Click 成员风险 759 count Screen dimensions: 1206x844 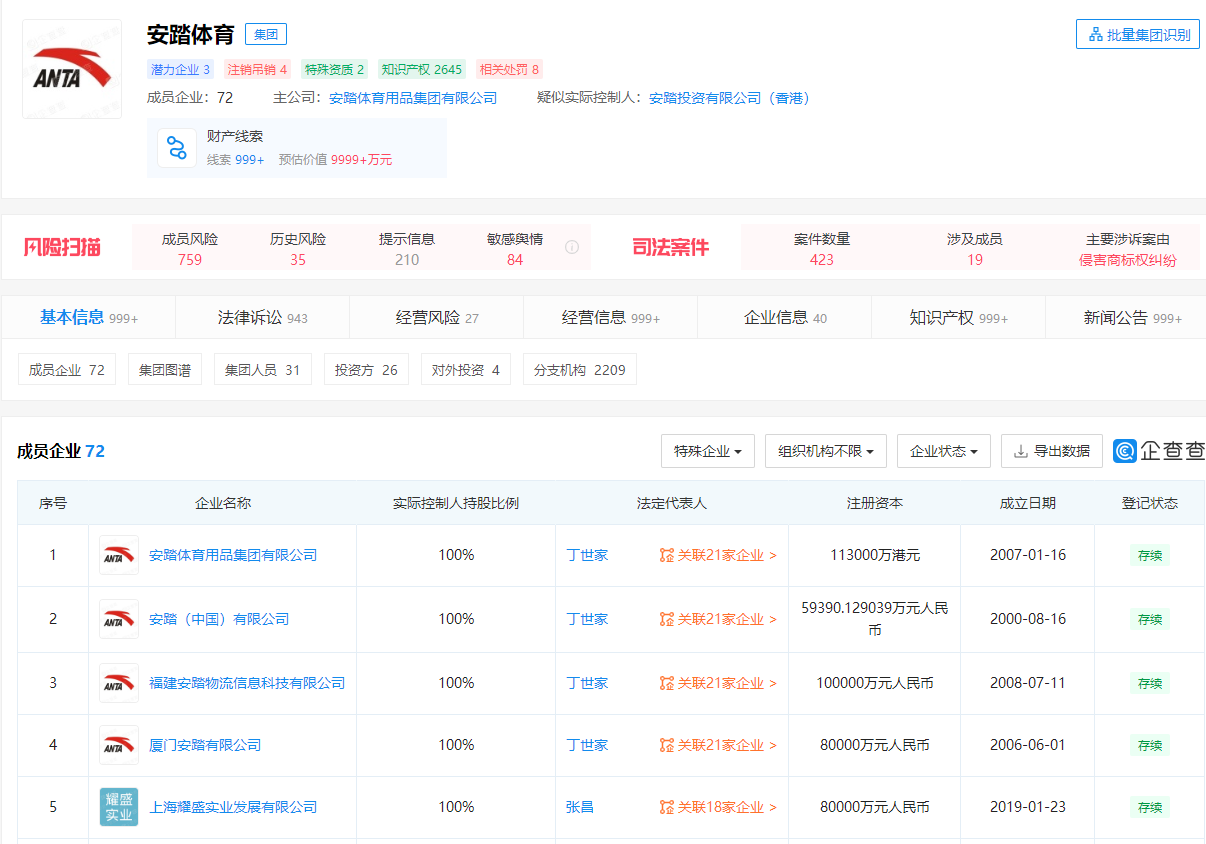pos(190,260)
